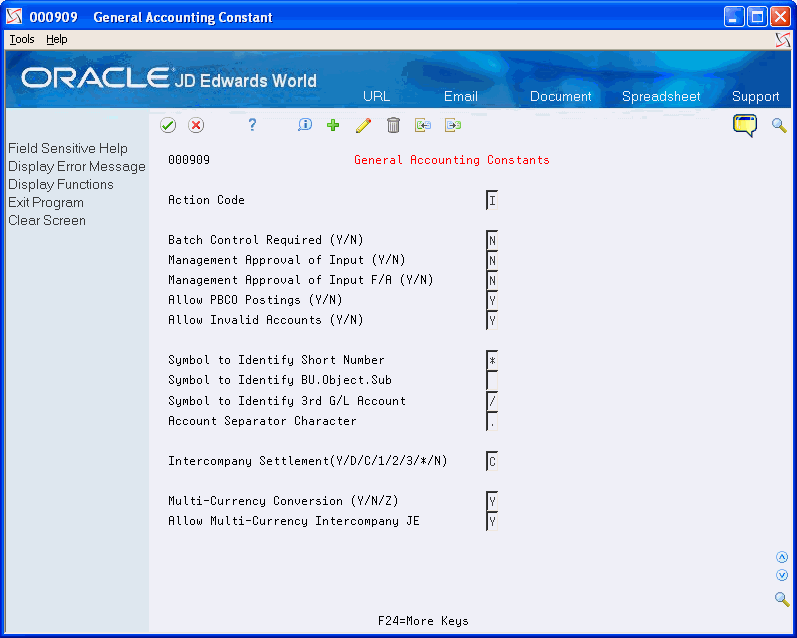Viewport: 797px width, 638px height.
Task: Click the export arrow-right icon
Action: [x=452, y=125]
